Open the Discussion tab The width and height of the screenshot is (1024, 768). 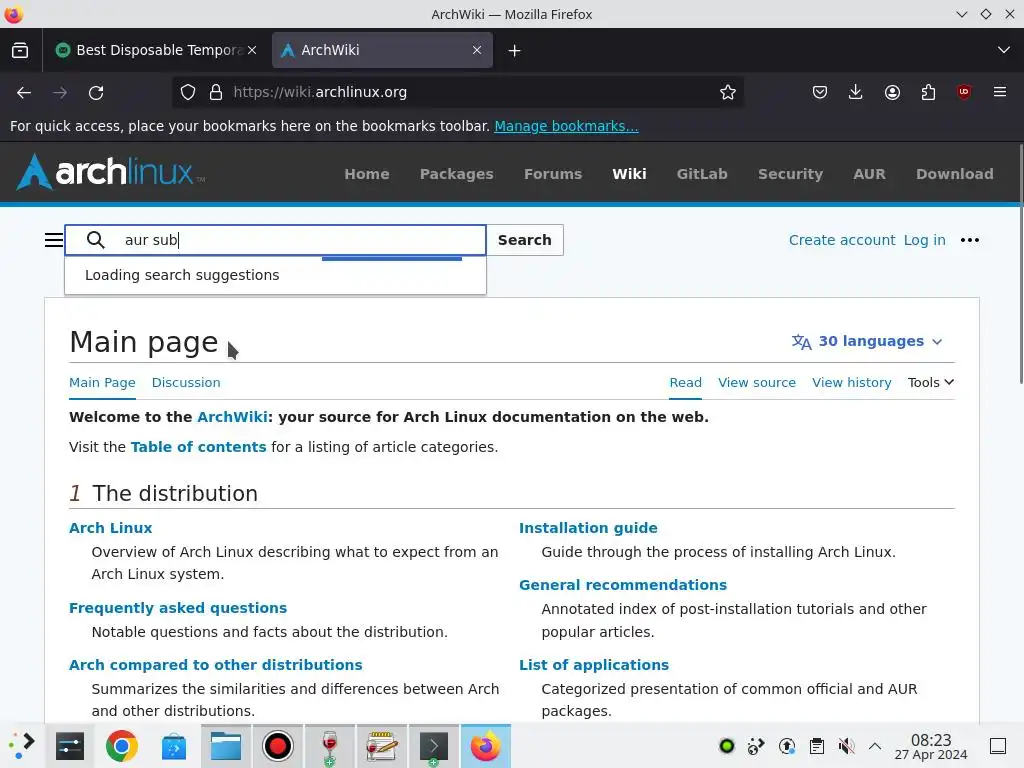[186, 383]
